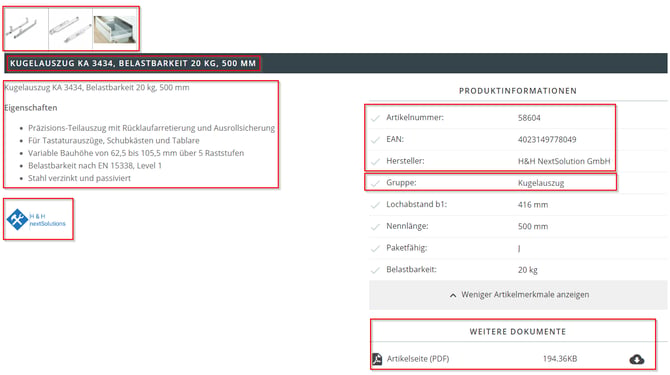Click the checkmark beside Gruppe row
Viewport: 670px width, 375px height.
click(x=375, y=184)
